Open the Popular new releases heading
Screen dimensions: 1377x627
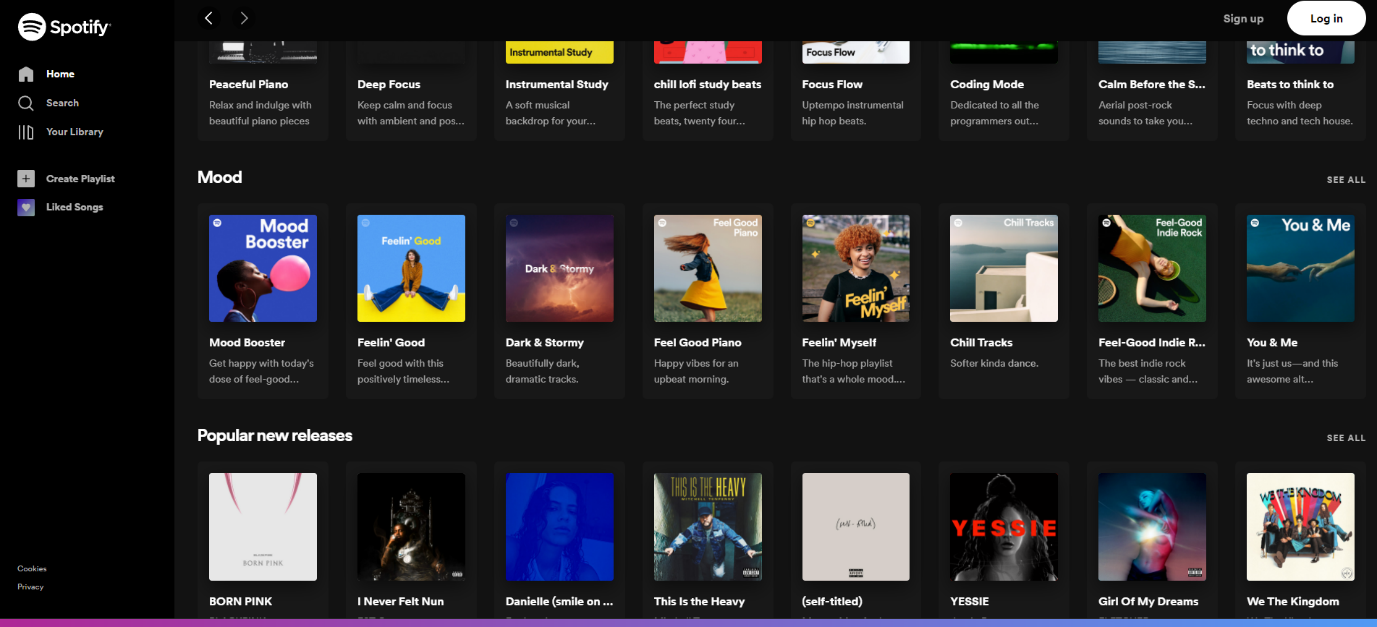pos(275,435)
